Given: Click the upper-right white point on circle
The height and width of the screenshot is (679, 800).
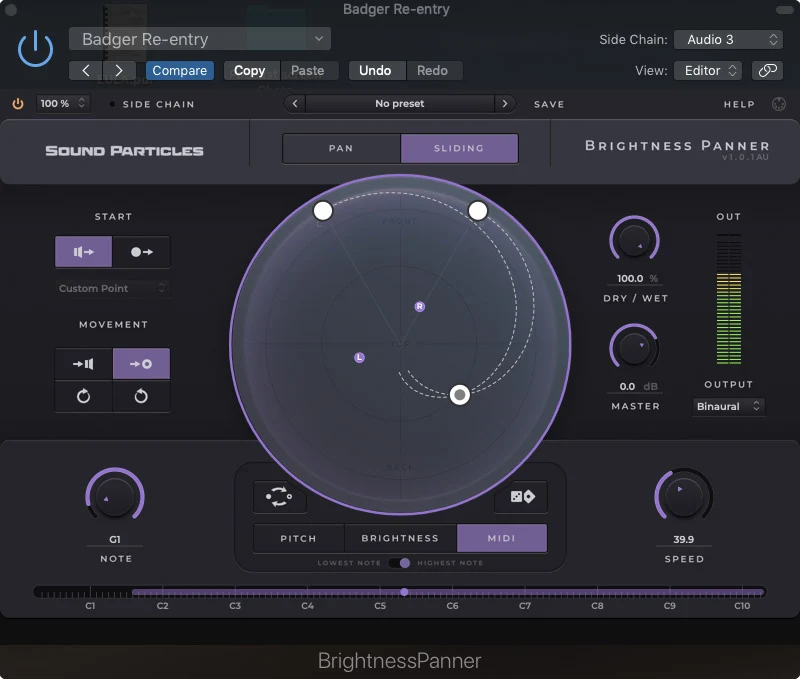Looking at the screenshot, I should click(478, 210).
